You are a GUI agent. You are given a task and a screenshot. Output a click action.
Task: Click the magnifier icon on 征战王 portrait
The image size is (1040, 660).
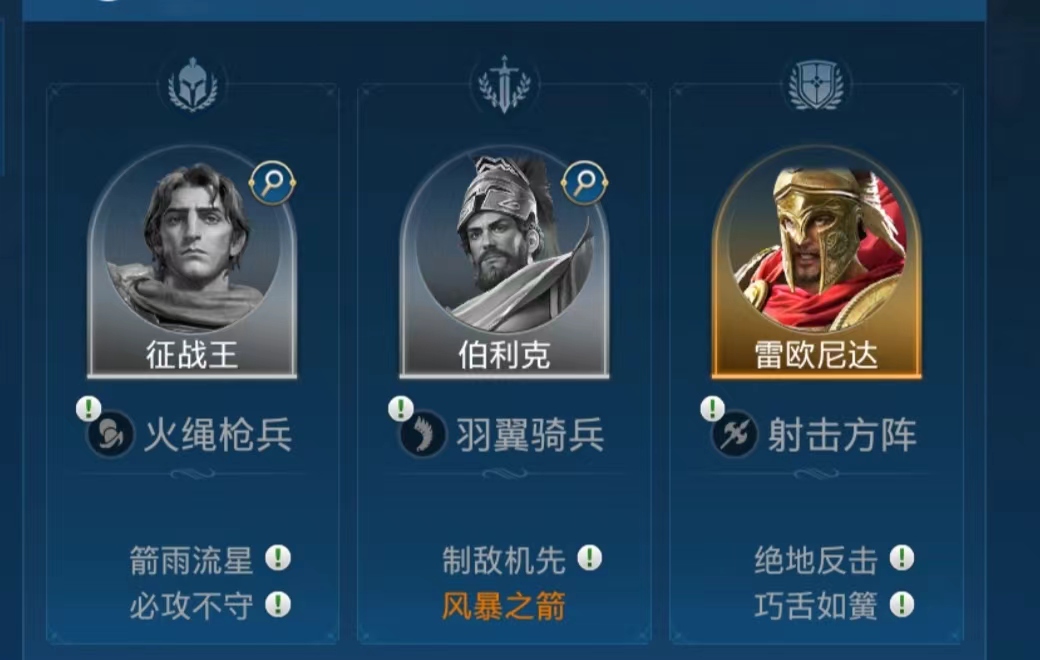click(x=273, y=182)
